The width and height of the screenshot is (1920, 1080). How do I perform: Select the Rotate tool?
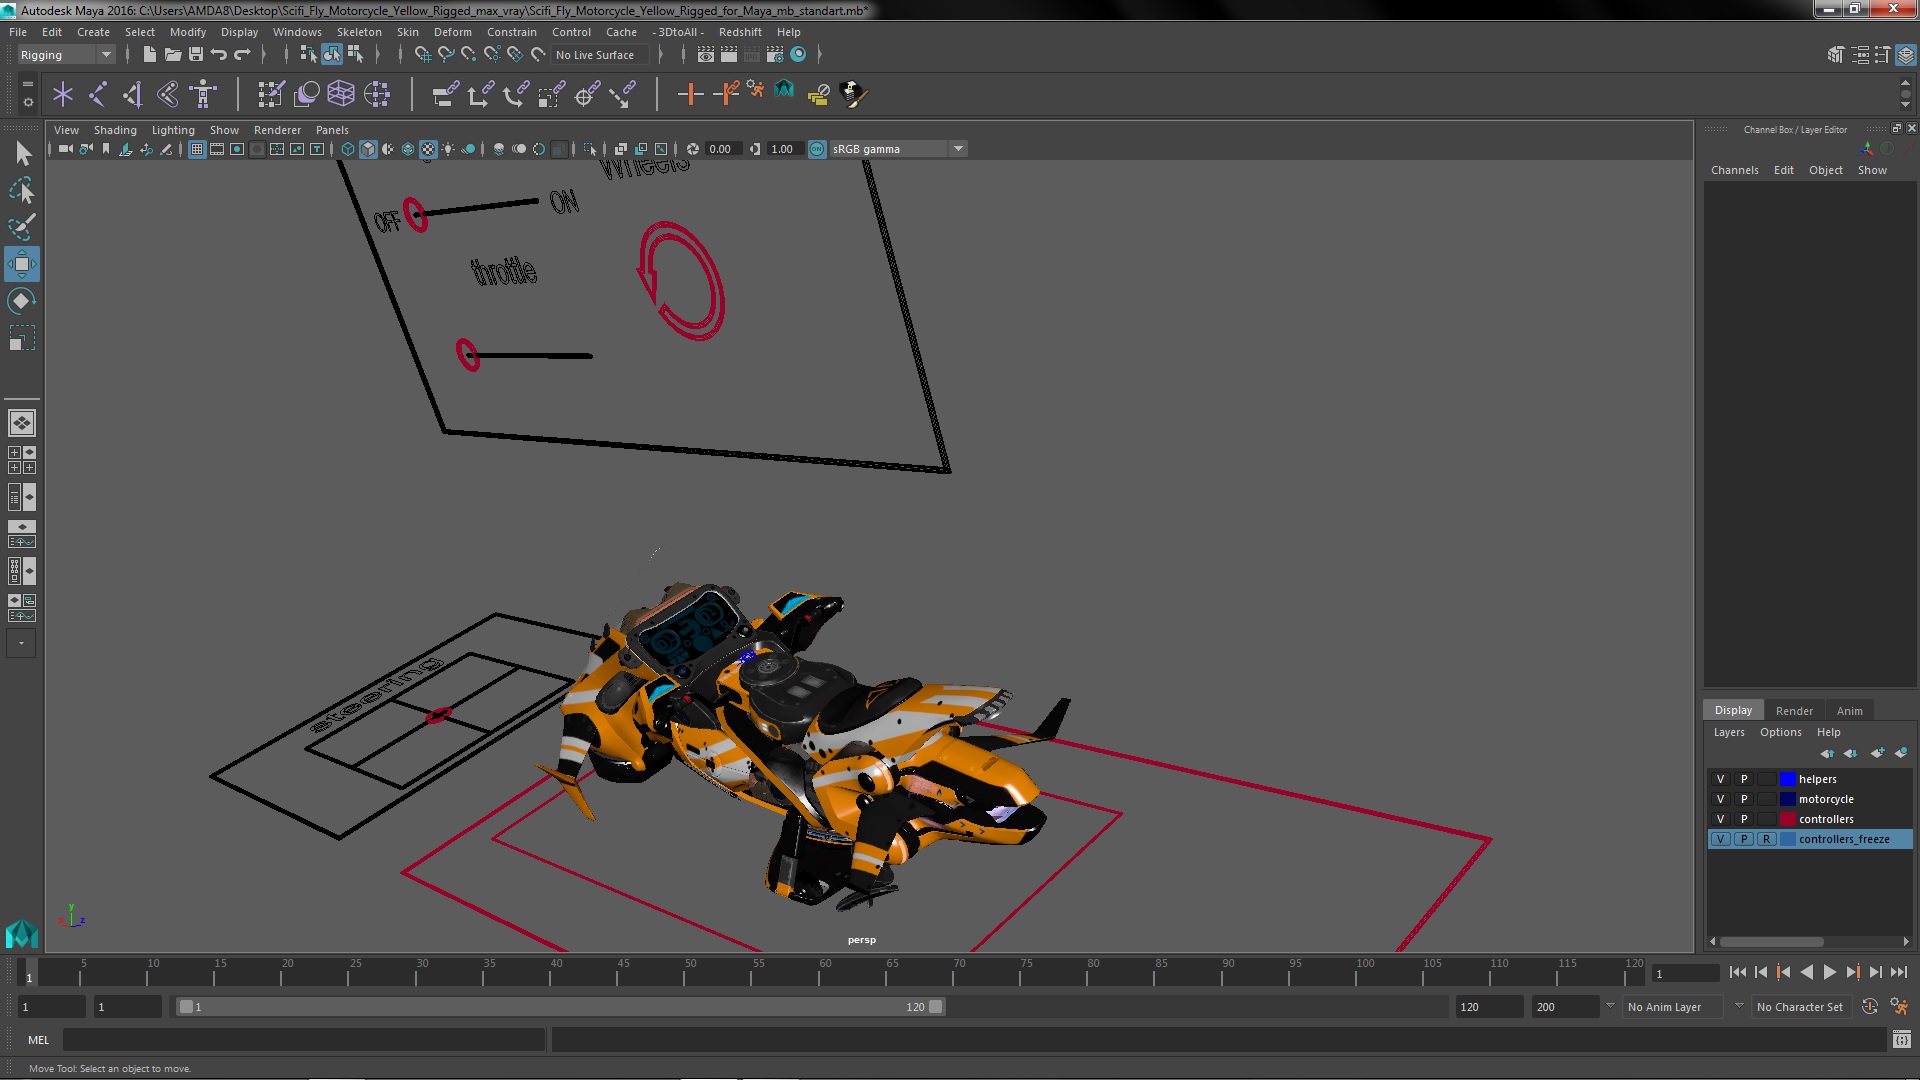tap(22, 301)
